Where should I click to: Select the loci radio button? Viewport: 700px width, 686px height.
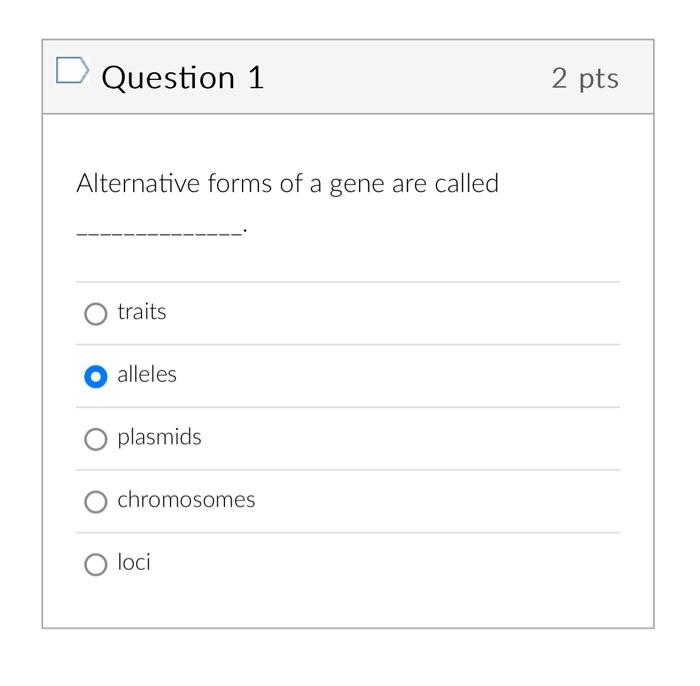point(95,565)
